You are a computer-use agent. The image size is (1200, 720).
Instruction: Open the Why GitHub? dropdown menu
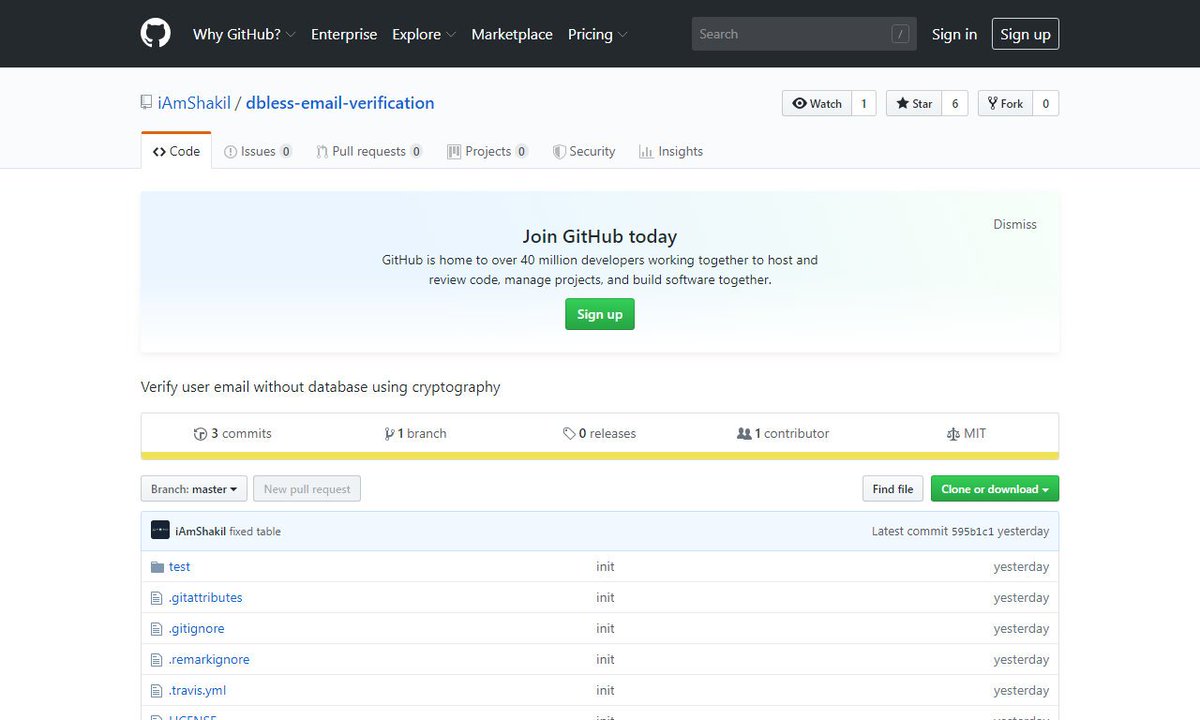[x=244, y=34]
